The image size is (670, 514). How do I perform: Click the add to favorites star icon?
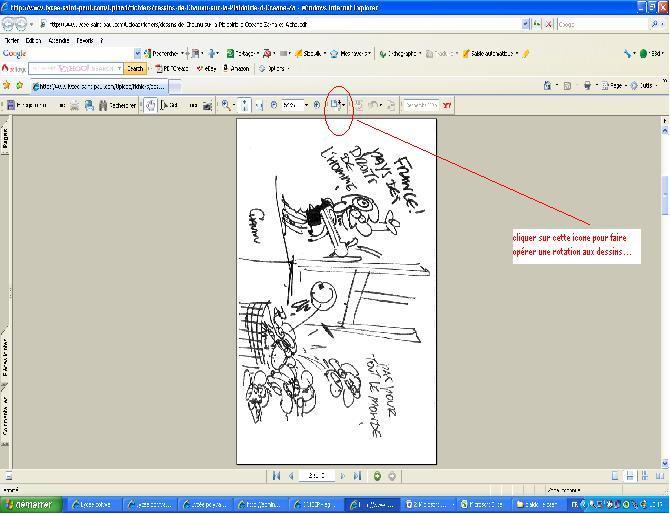[x=19, y=85]
